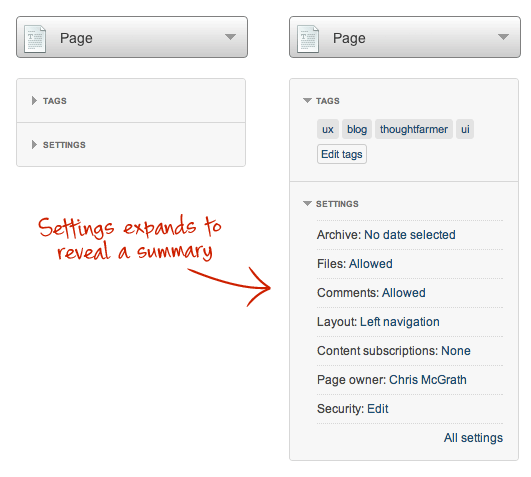Image resolution: width=531 pixels, height=477 pixels.
Task: Select the thoughtfarmer tag
Action: pos(414,129)
